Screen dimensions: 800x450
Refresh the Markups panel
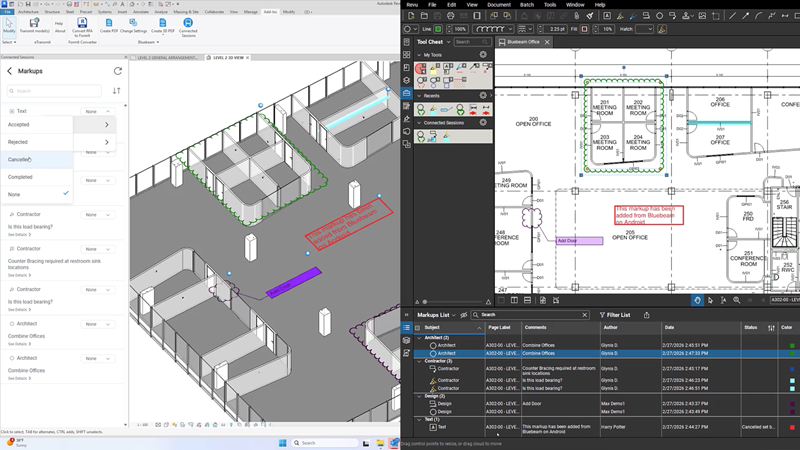[118, 71]
